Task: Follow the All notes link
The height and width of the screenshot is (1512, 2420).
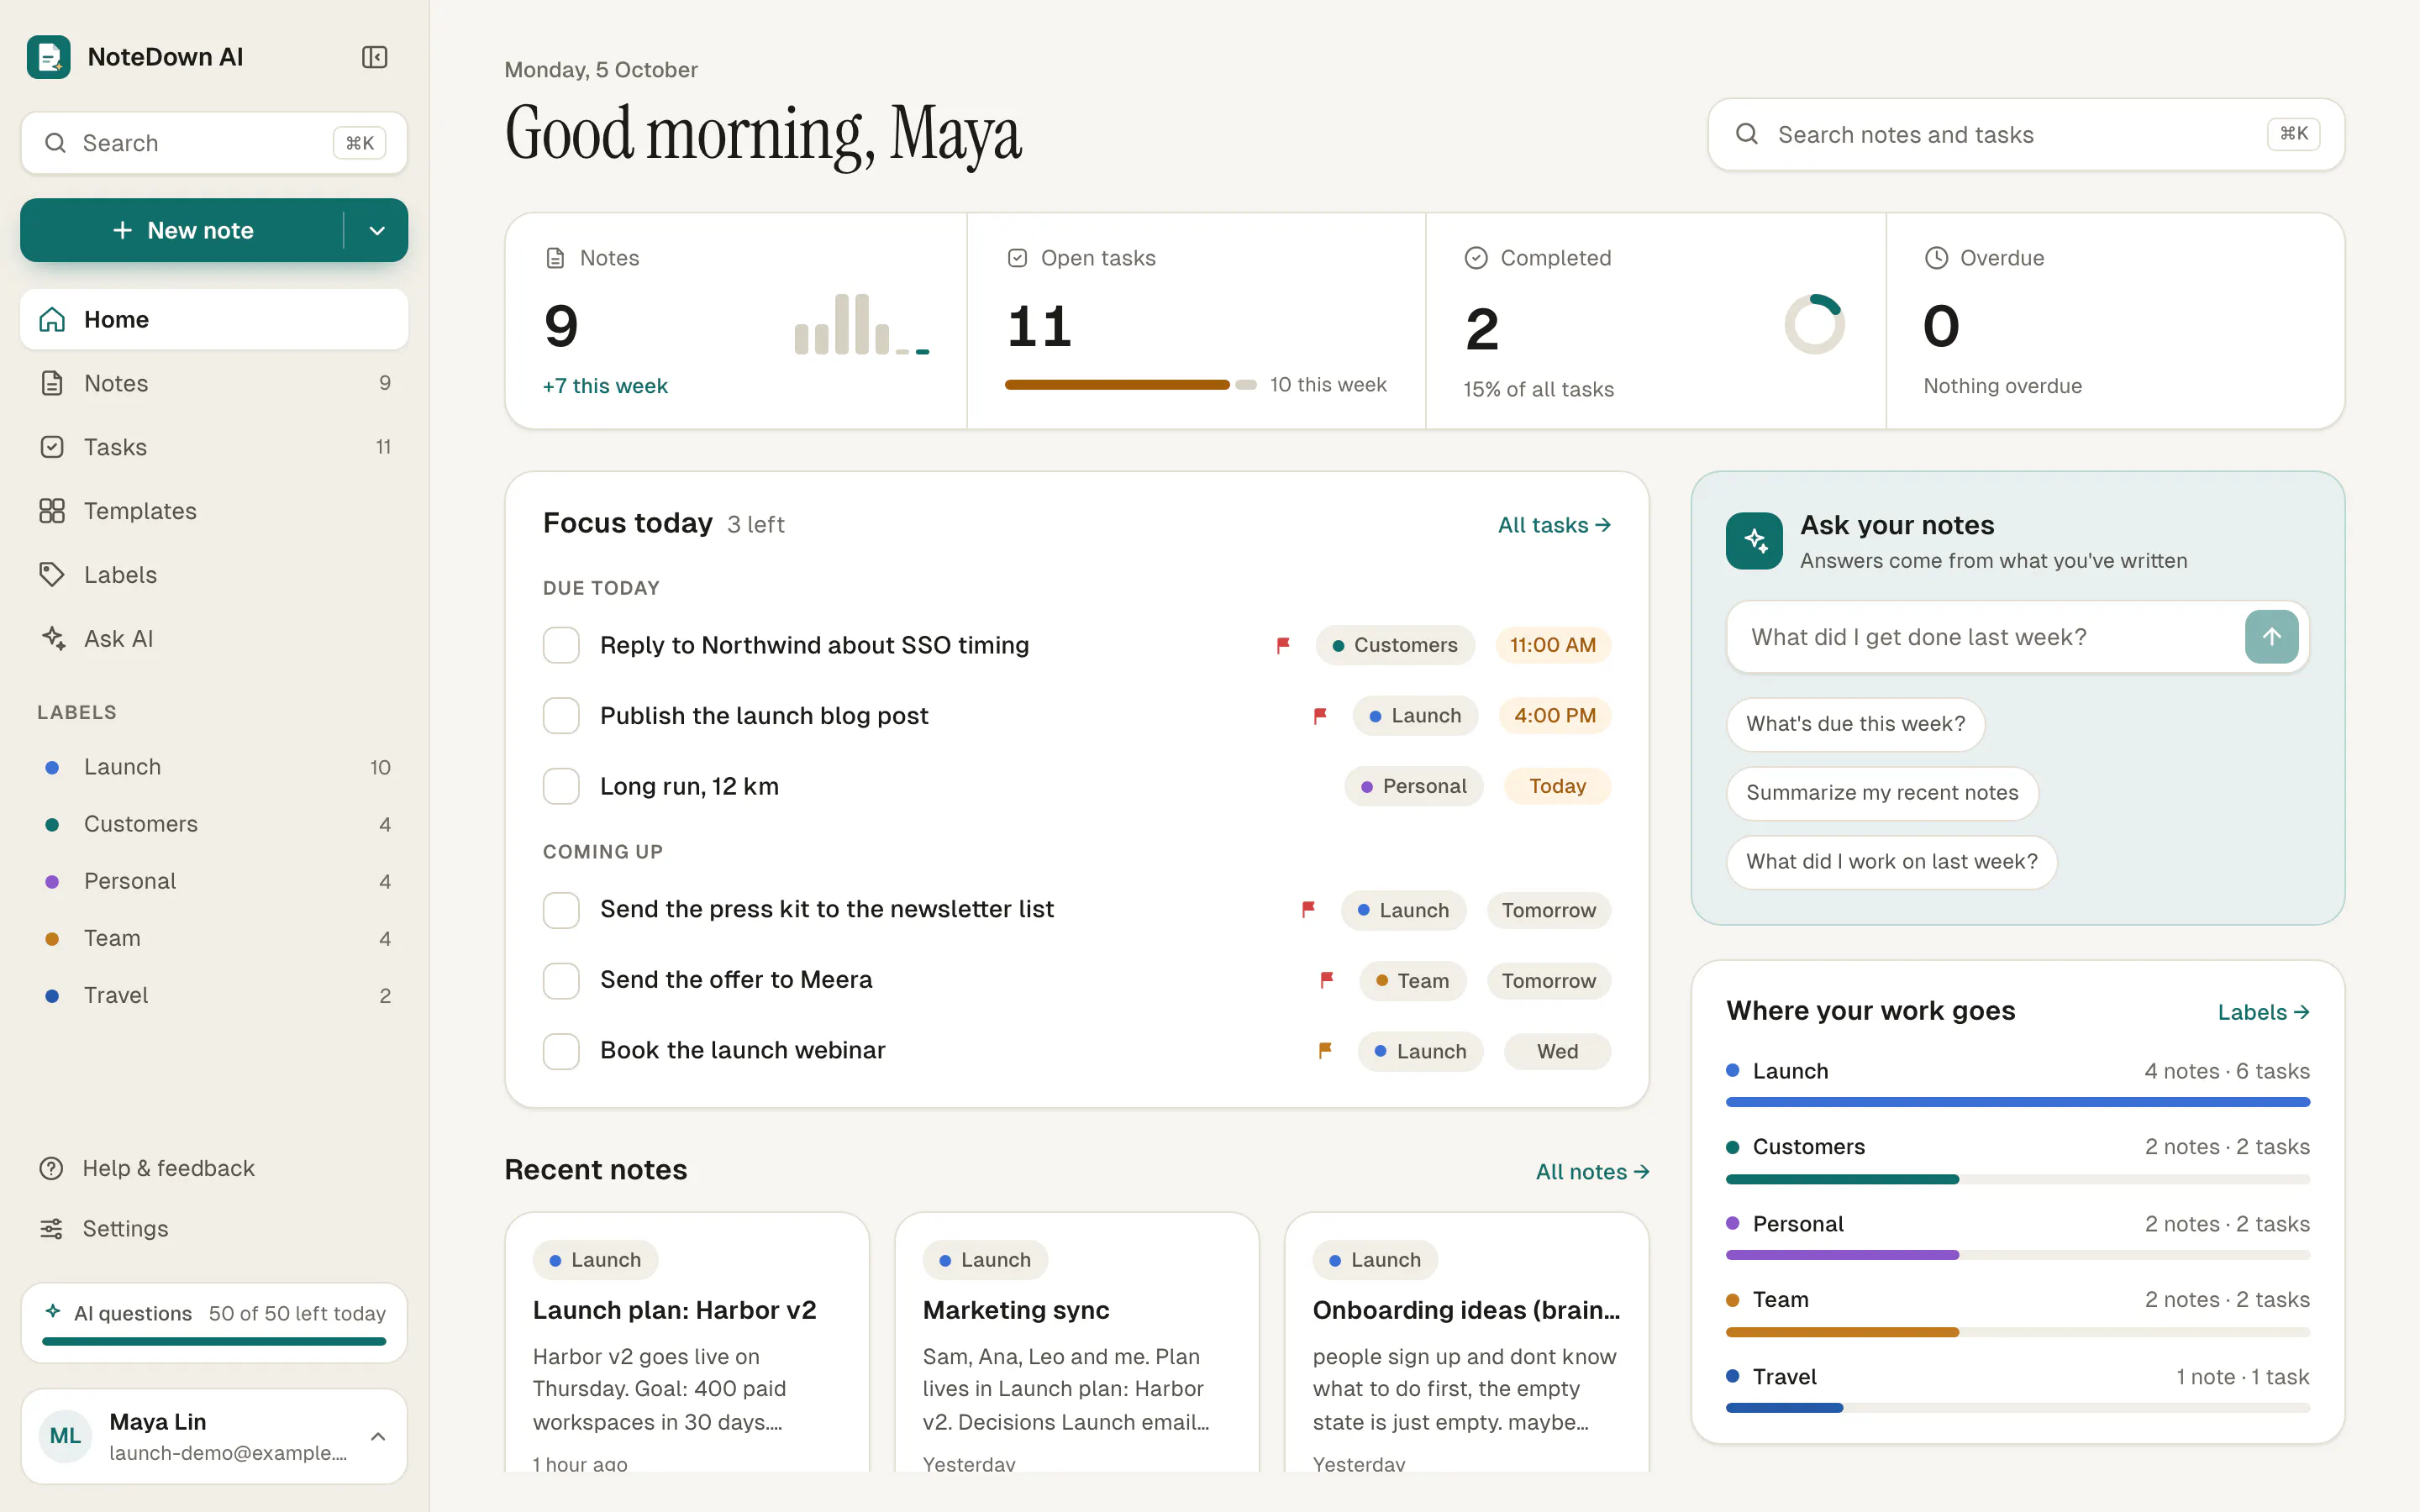Action: tap(1592, 1171)
